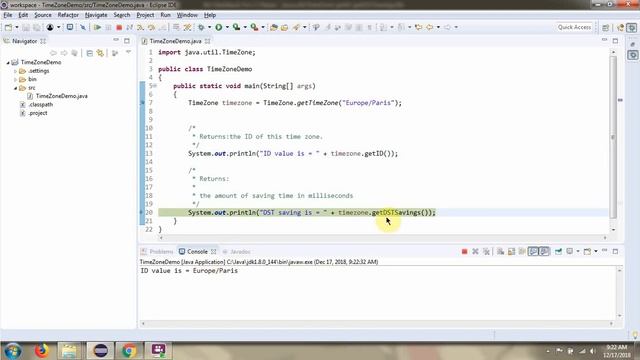
Task: Click the Open Perspective icon
Action: 606,27
